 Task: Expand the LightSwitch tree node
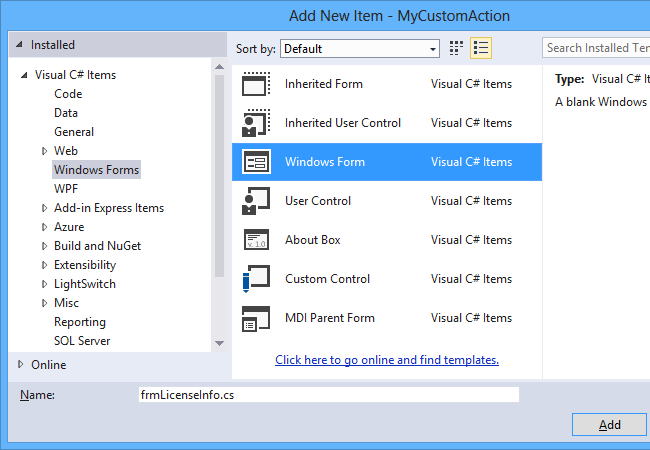click(x=44, y=284)
